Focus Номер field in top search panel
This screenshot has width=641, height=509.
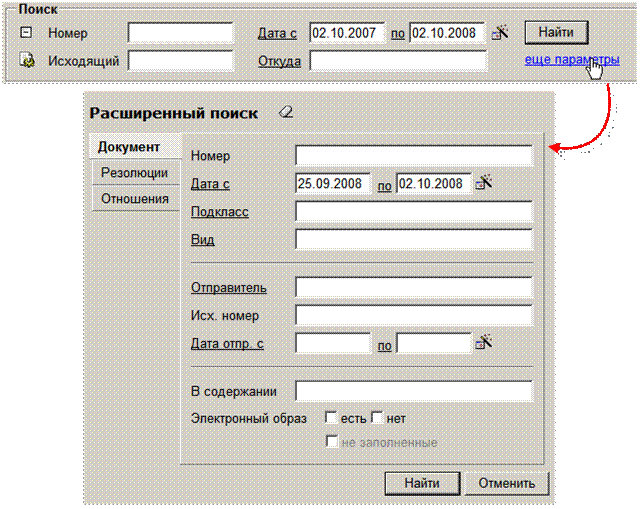coord(180,33)
